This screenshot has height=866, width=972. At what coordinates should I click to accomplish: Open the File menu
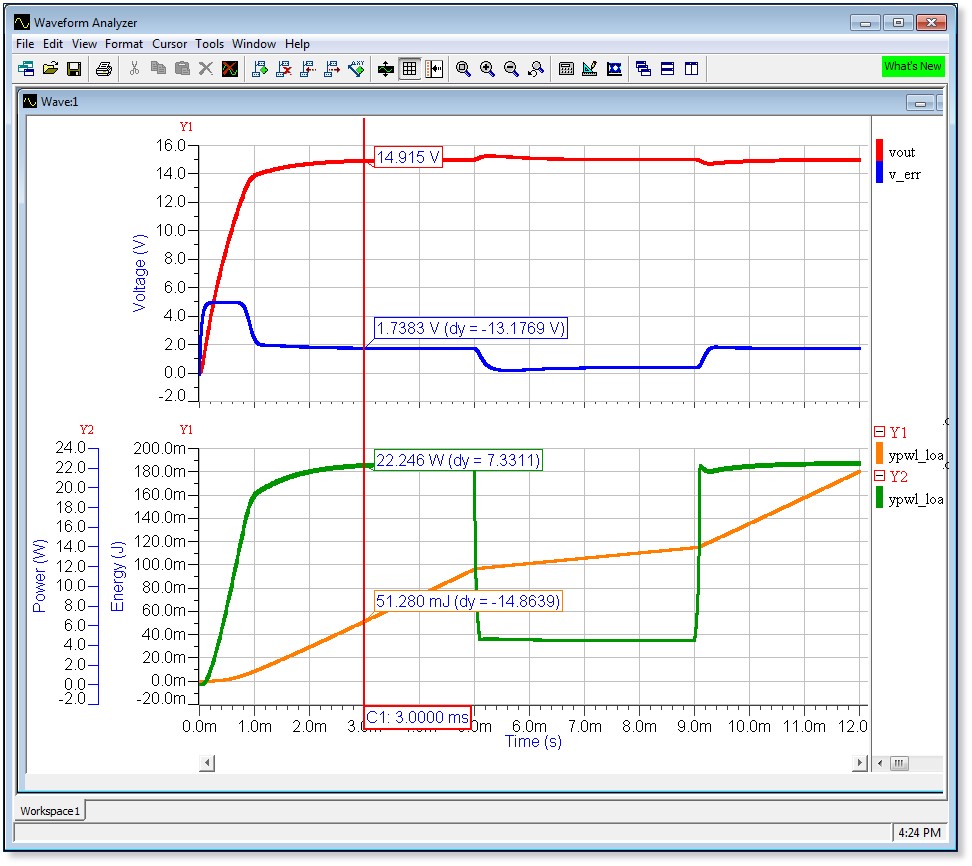(x=25, y=44)
